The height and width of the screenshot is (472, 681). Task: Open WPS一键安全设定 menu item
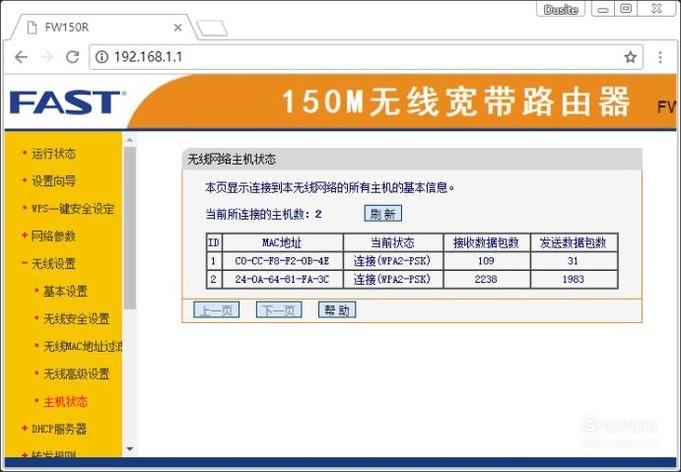click(73, 208)
